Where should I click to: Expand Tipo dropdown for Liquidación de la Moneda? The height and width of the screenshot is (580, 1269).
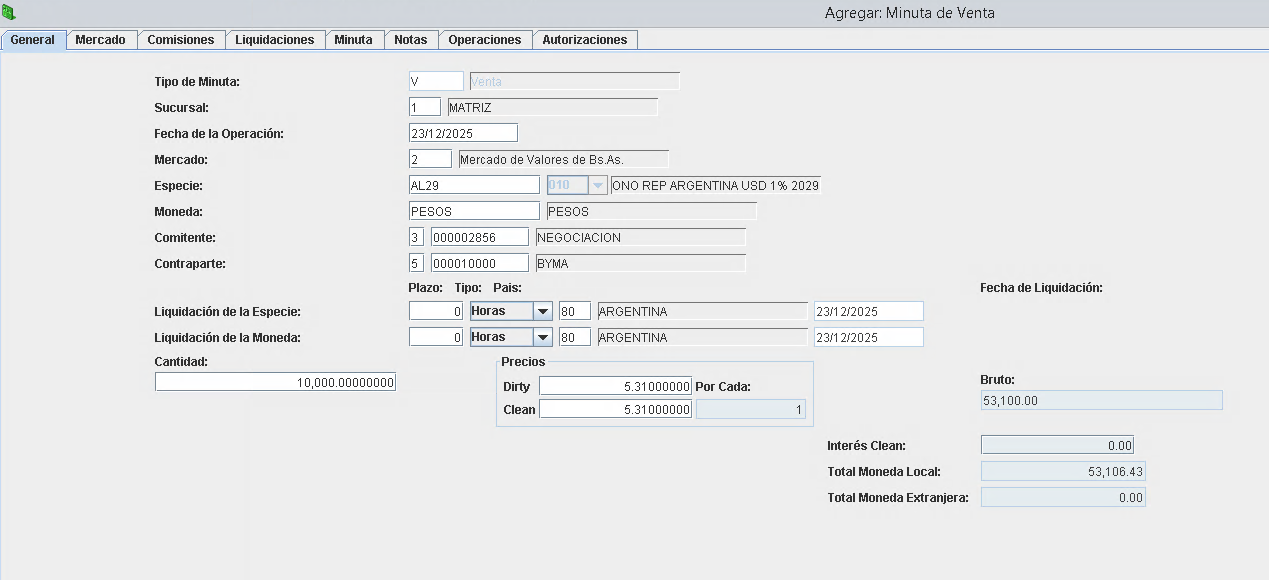click(x=543, y=337)
